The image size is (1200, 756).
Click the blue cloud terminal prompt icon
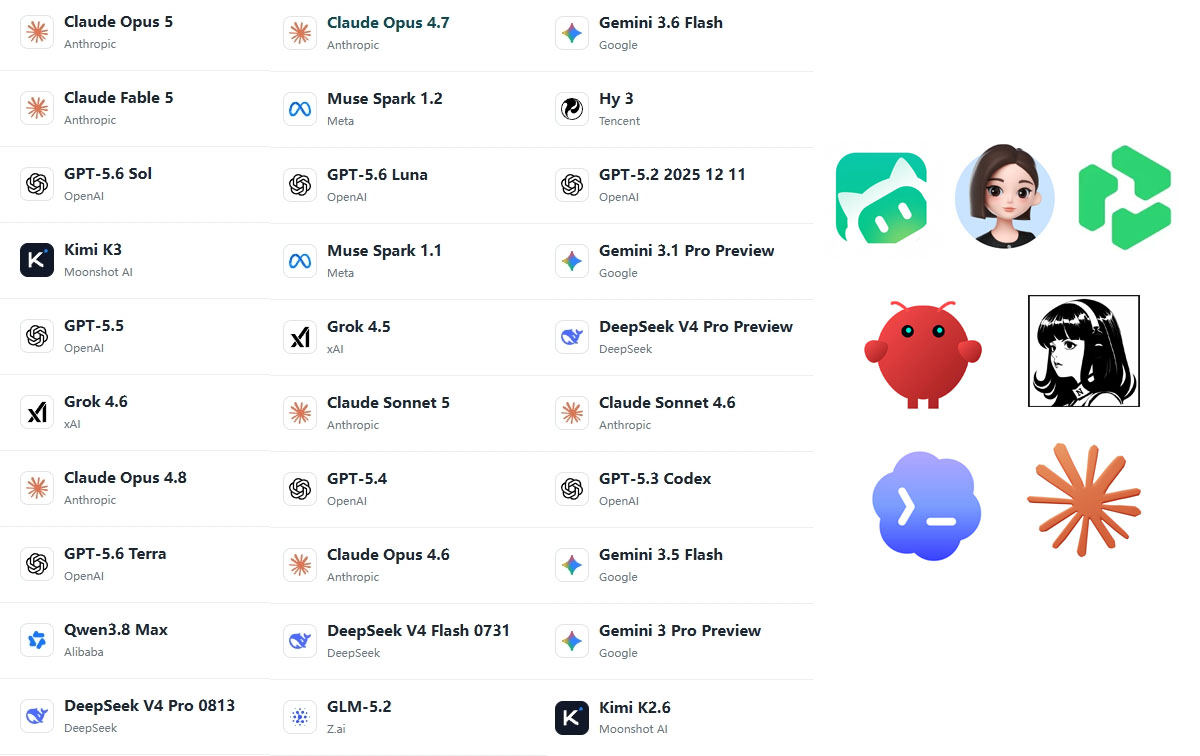coord(927,505)
